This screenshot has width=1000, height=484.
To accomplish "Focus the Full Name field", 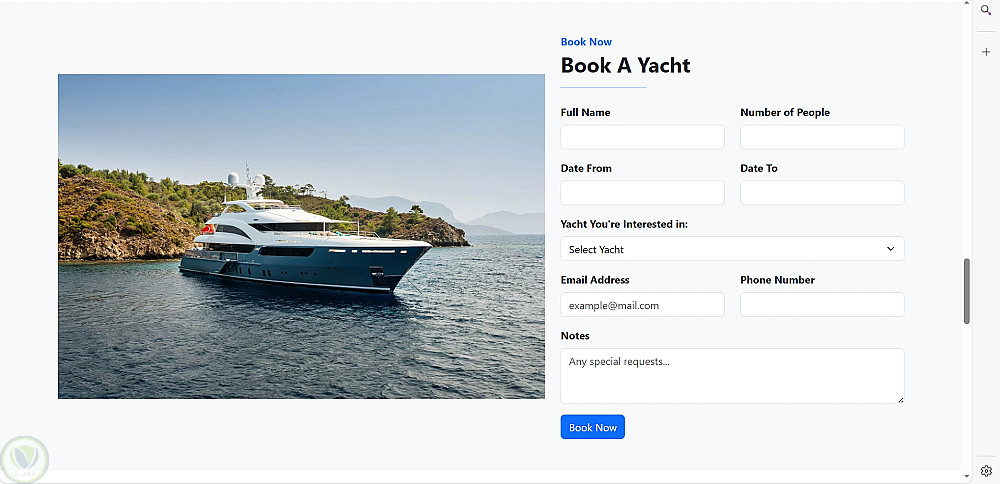I will coord(642,137).
